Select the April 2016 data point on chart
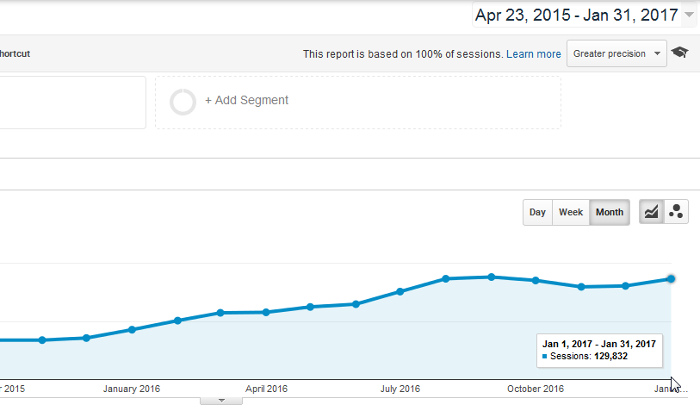700x411 pixels. click(x=266, y=312)
